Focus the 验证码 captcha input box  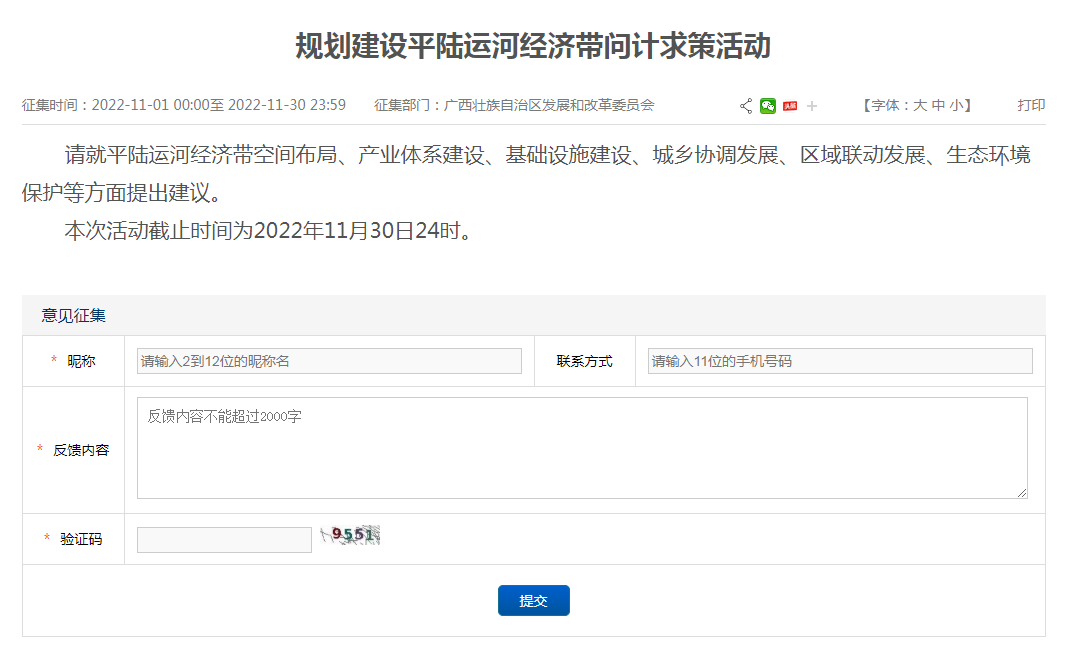coord(224,540)
